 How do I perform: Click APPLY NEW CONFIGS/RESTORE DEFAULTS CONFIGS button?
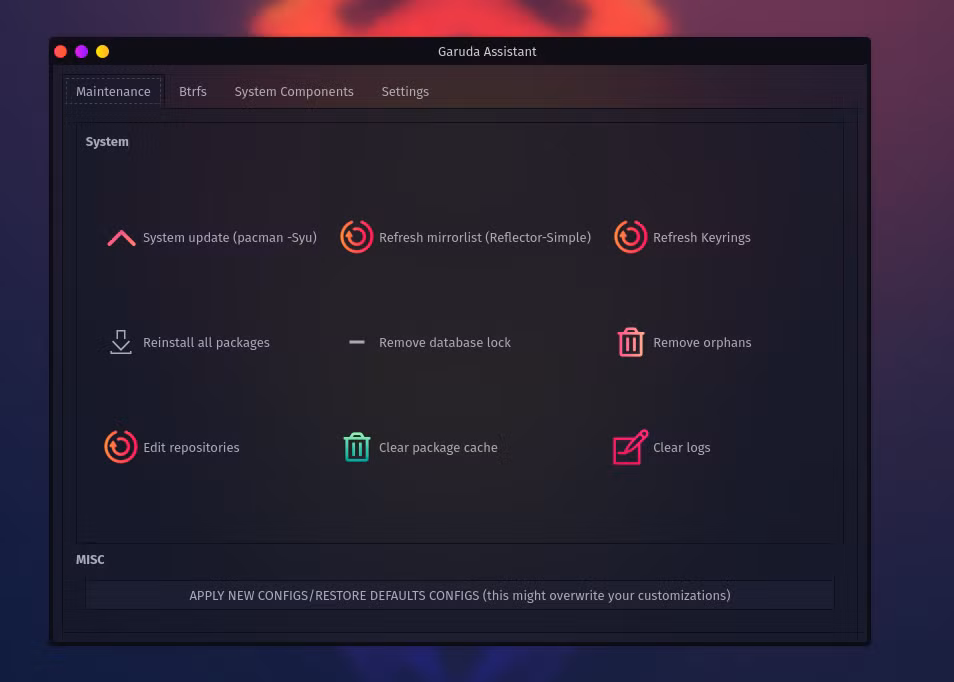460,596
